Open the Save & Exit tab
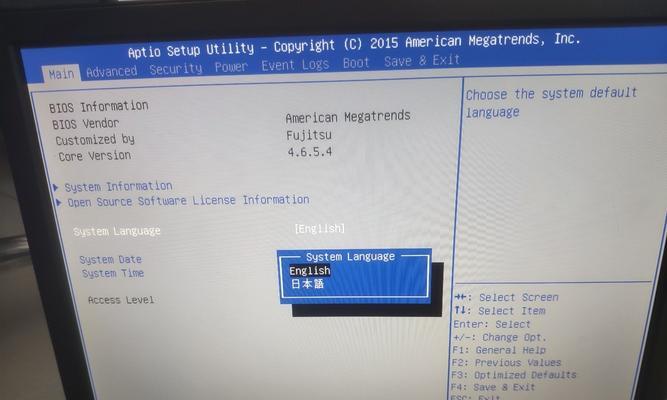667x400 pixels. pyautogui.click(x=422, y=60)
